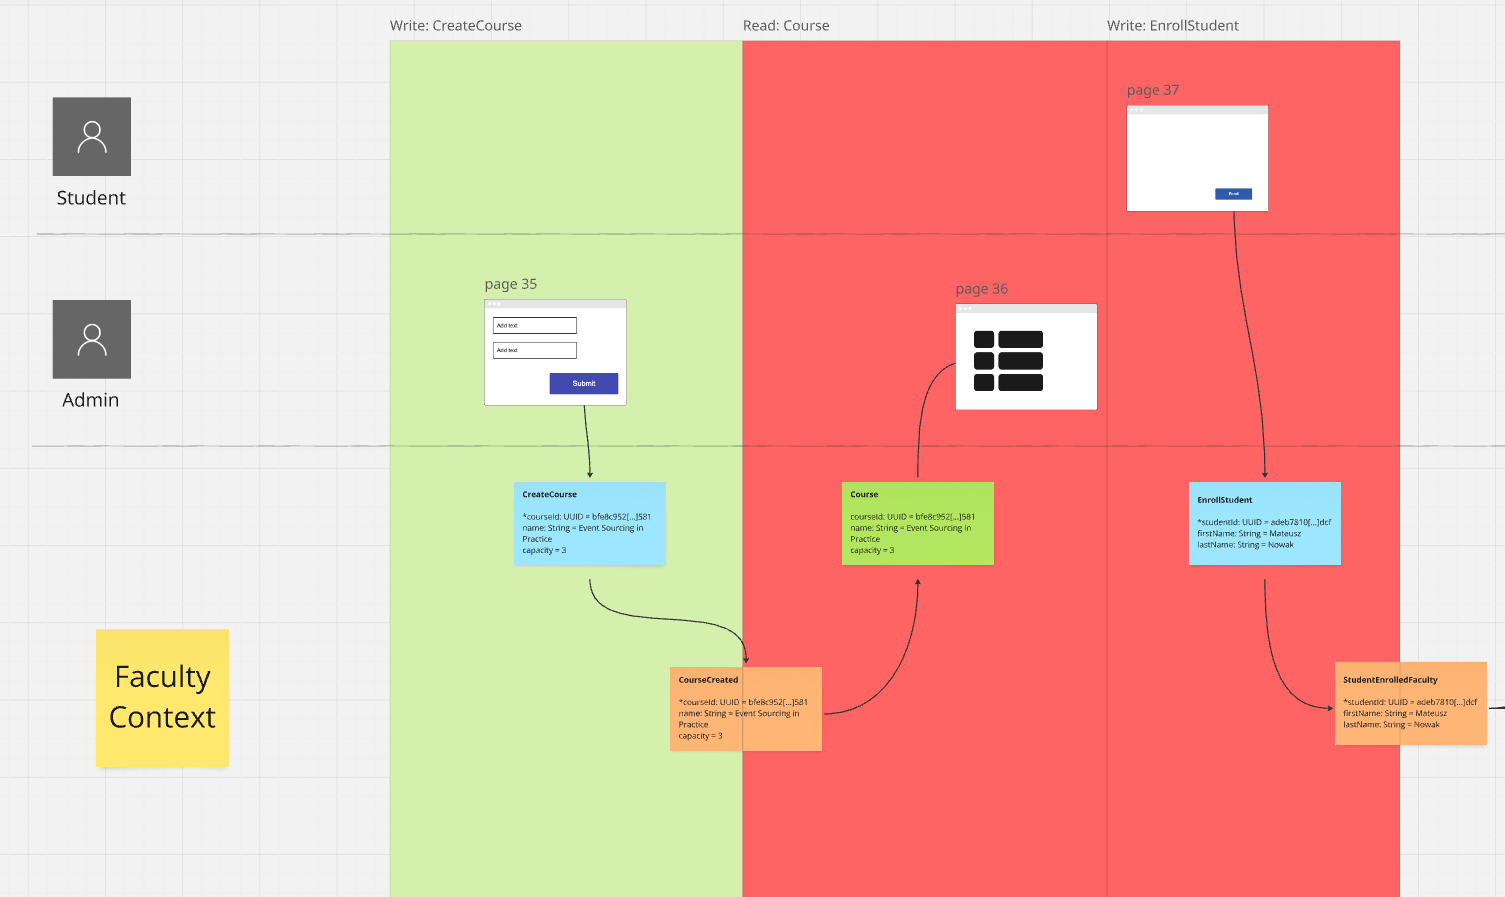Click the window dots on the page 35 wireframe

[493, 302]
